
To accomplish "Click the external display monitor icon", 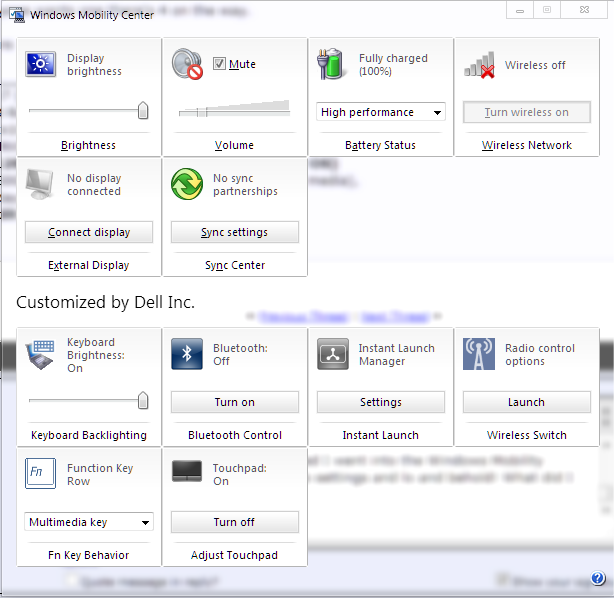I will pyautogui.click(x=40, y=184).
